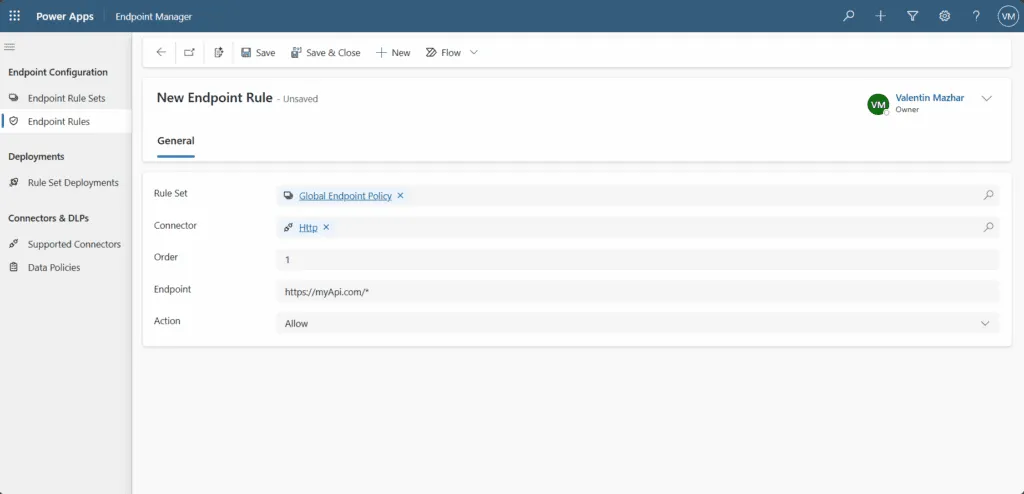Open Data Policies in sidebar

point(66,268)
